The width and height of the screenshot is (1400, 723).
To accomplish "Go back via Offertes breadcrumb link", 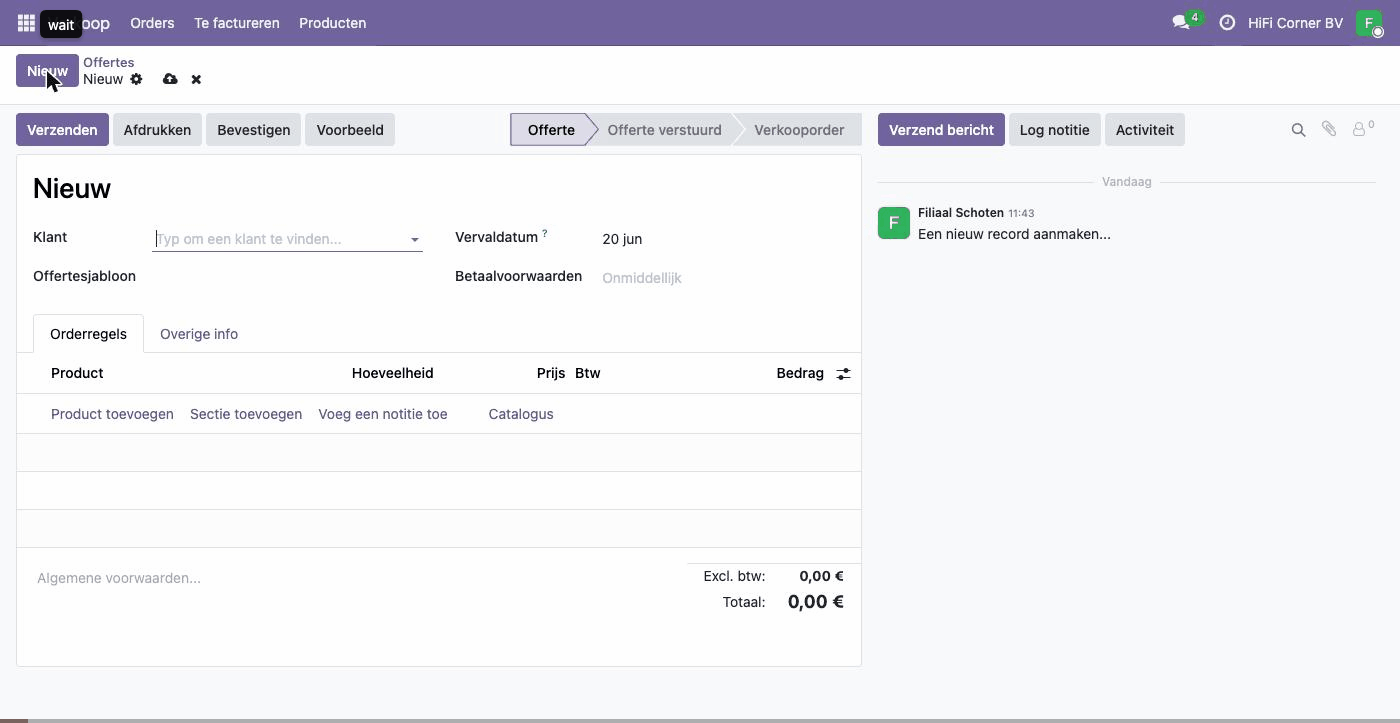I will 108,62.
